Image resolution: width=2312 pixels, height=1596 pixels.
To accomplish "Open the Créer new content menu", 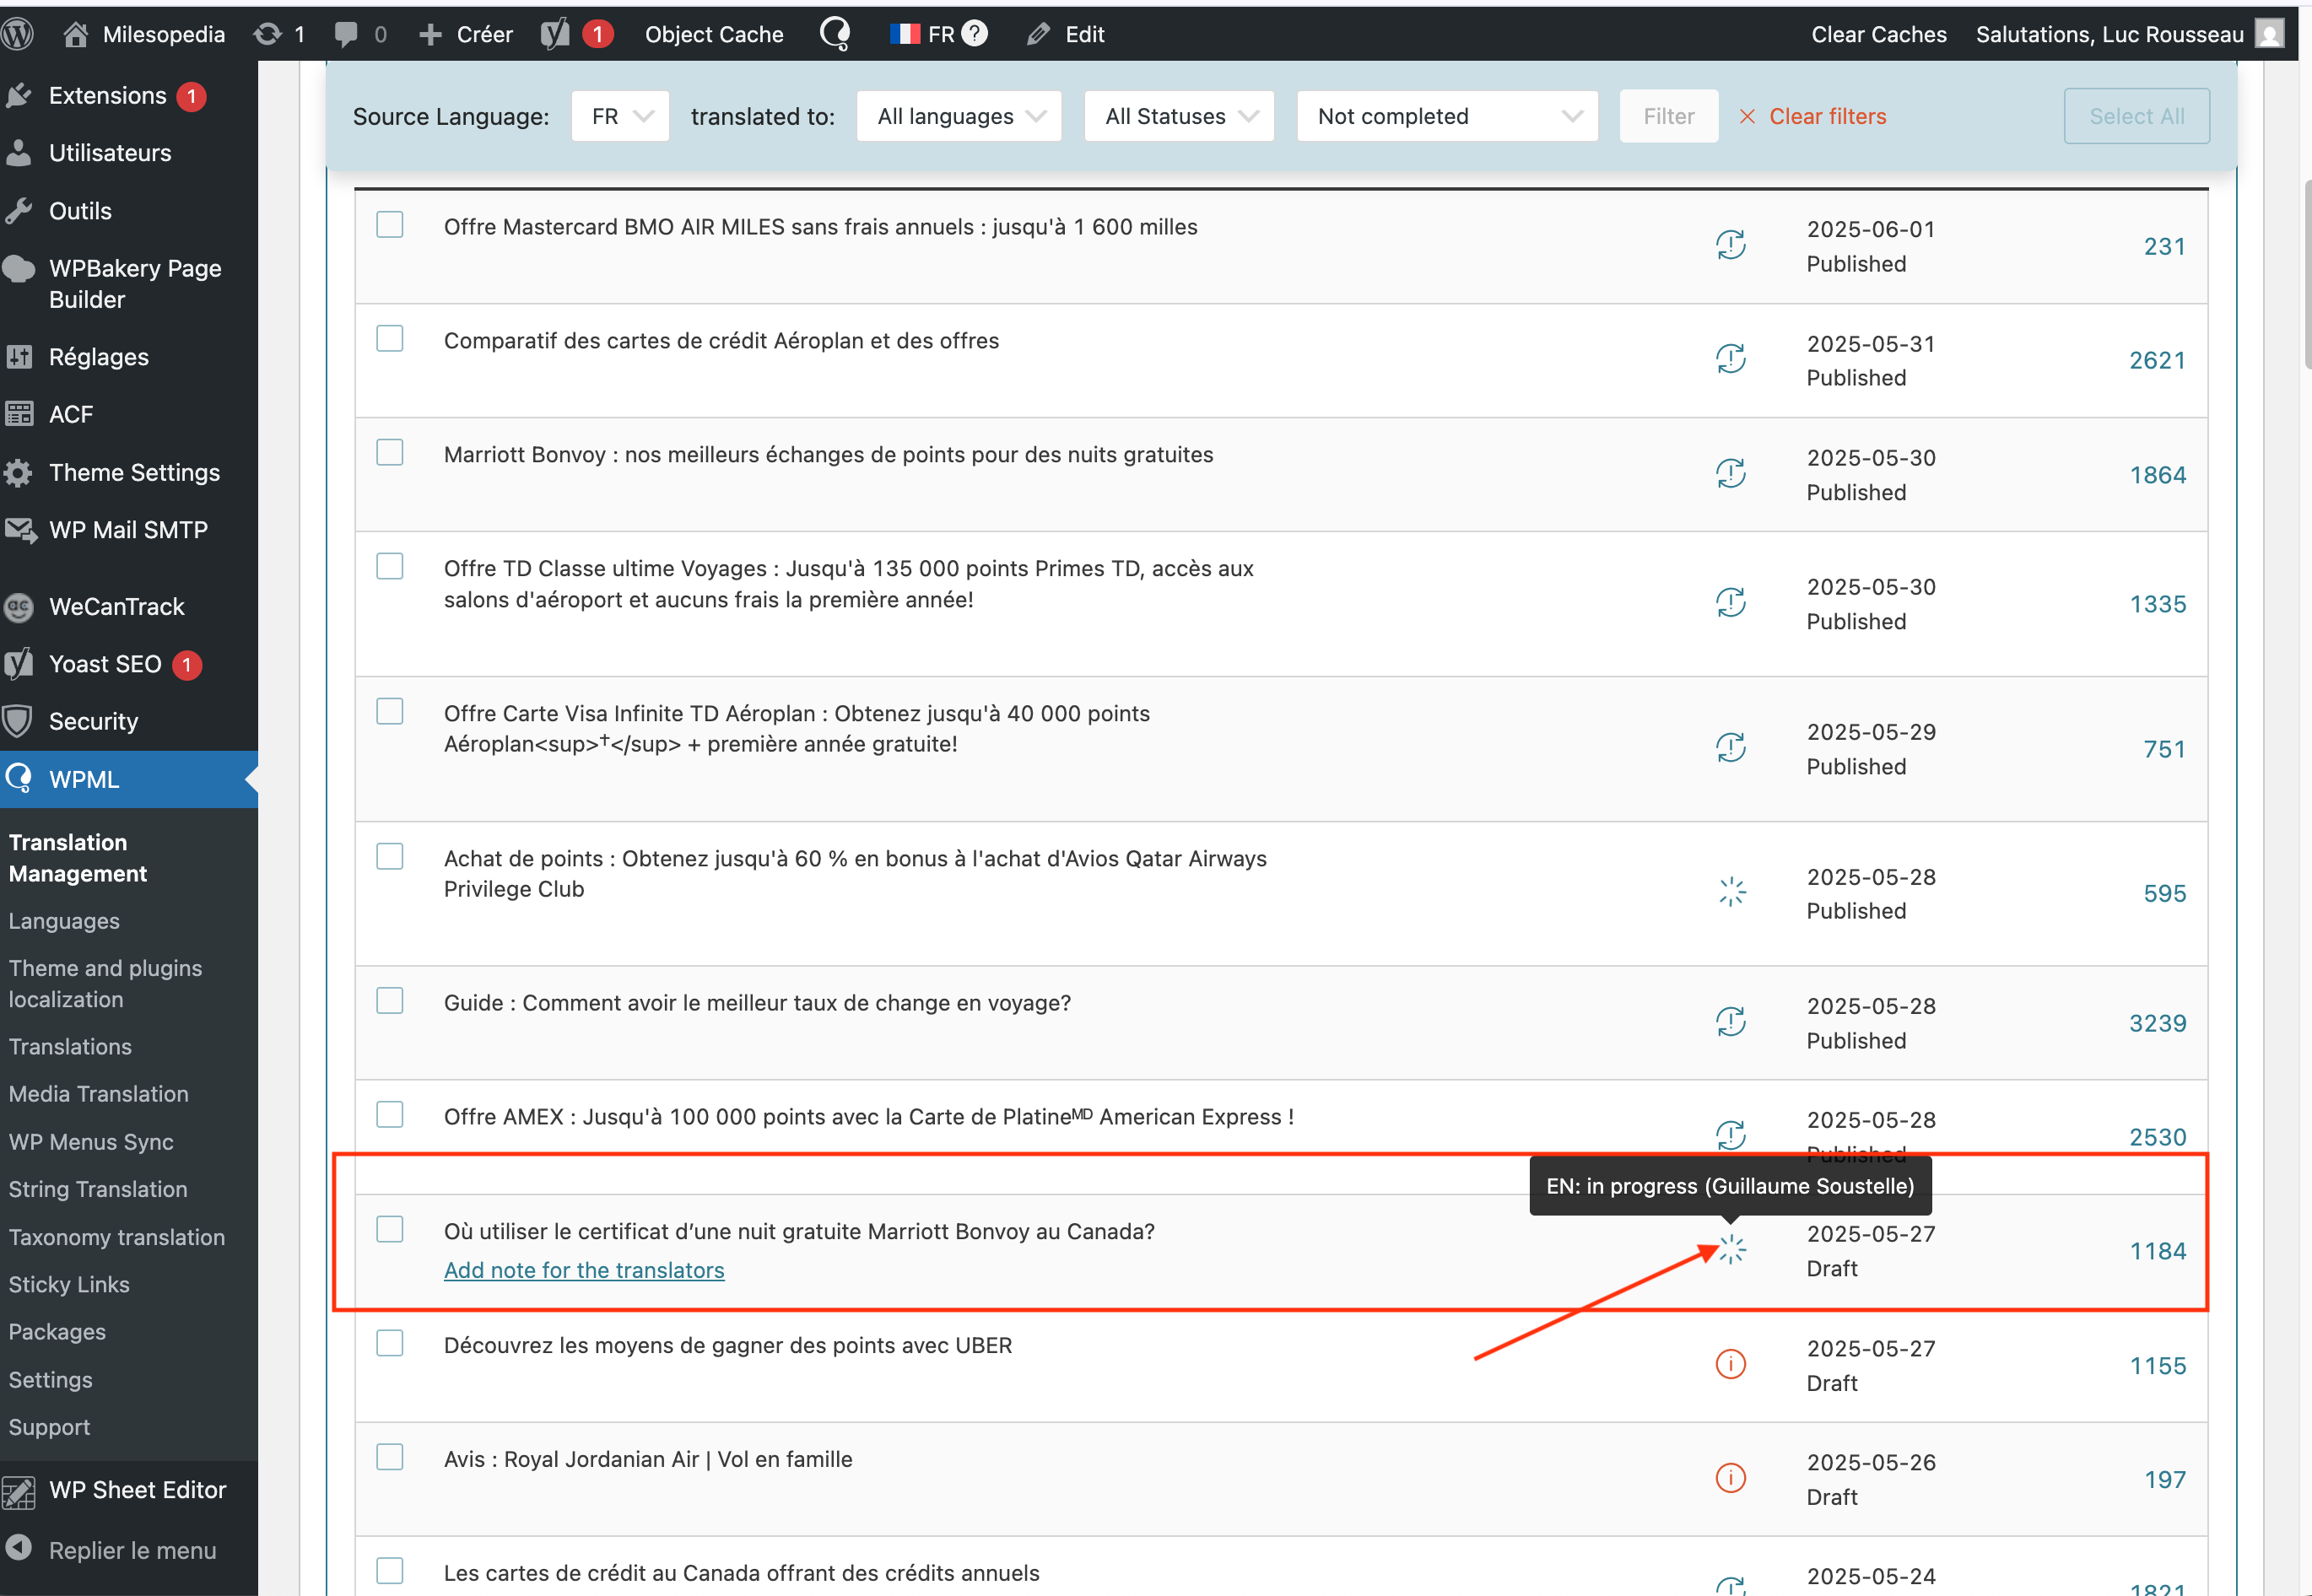I will 466,34.
